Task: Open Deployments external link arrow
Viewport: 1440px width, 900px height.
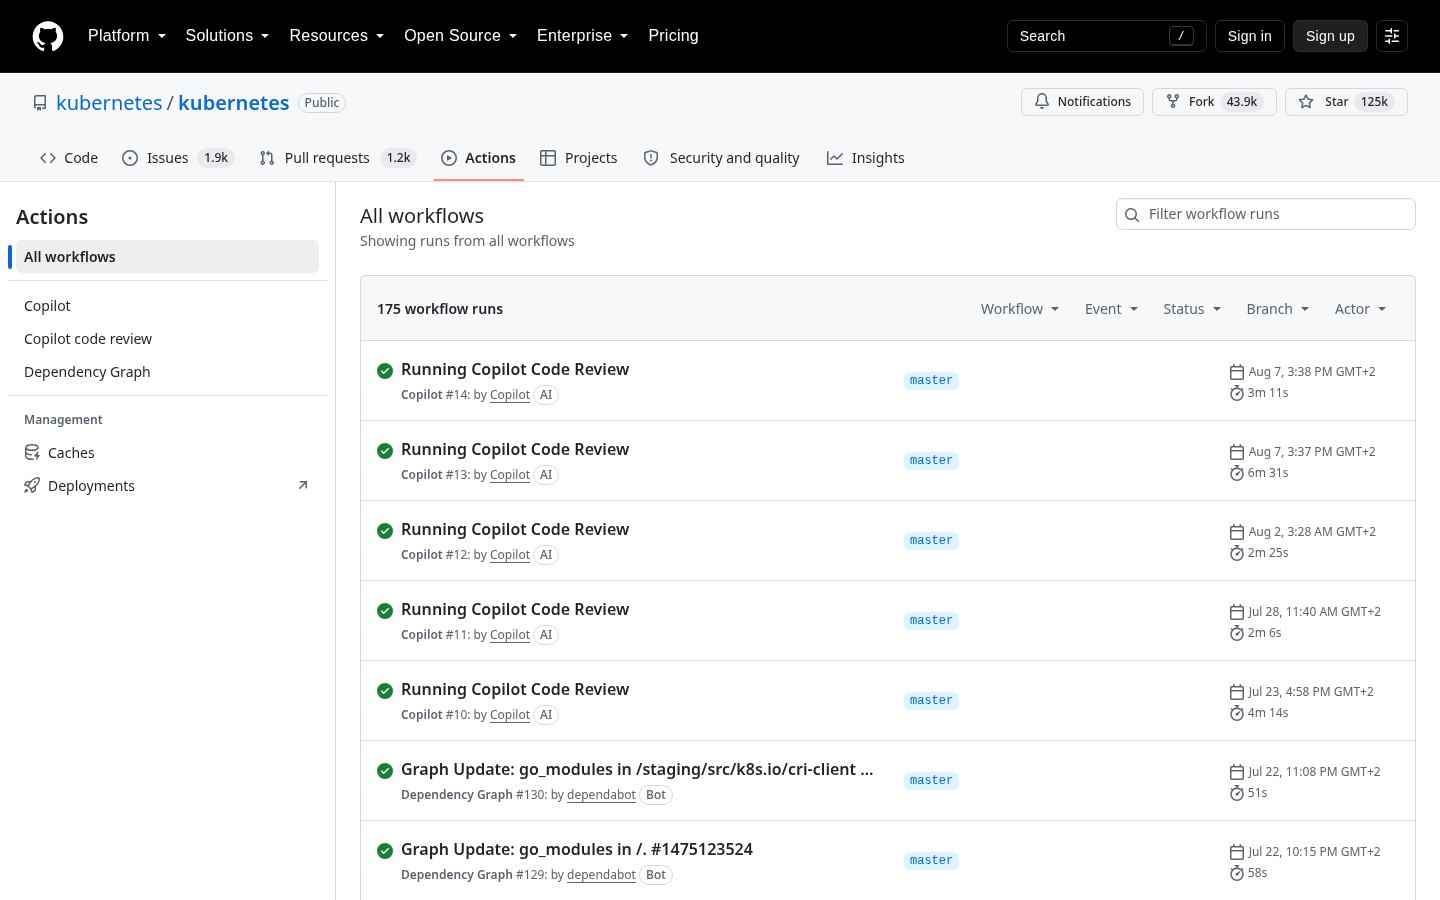Action: coord(303,486)
